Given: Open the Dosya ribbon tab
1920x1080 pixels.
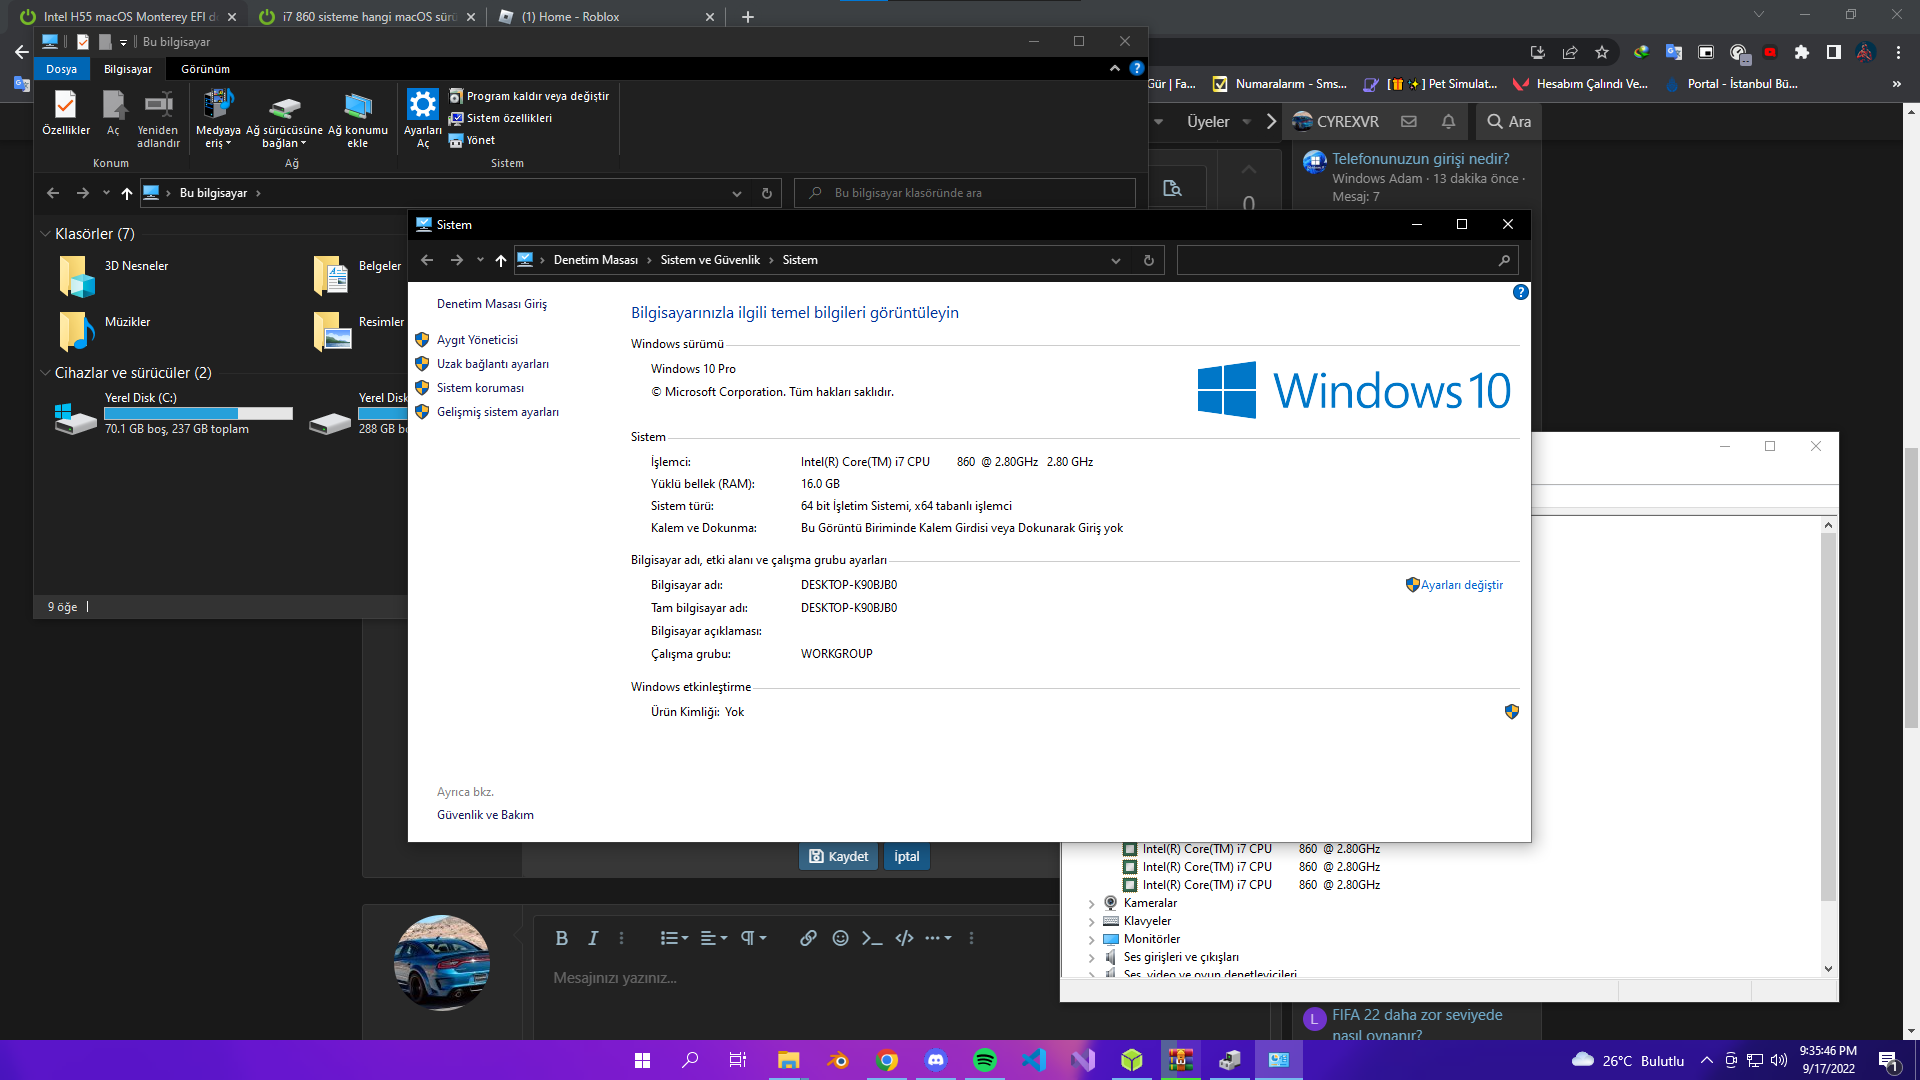Looking at the screenshot, I should pos(61,69).
